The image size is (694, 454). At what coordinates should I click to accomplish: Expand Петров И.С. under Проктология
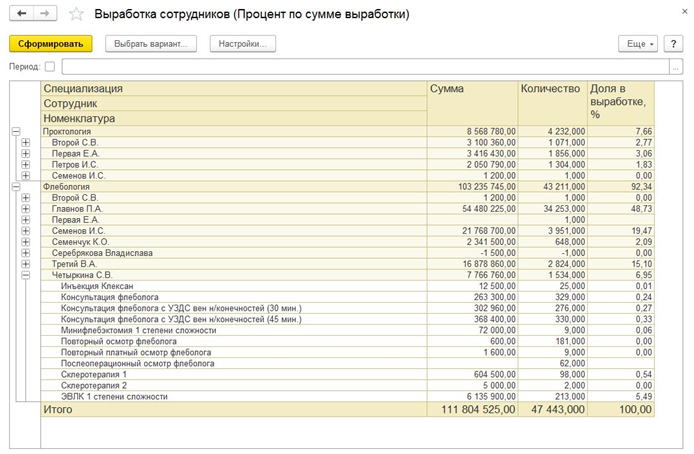(26, 164)
